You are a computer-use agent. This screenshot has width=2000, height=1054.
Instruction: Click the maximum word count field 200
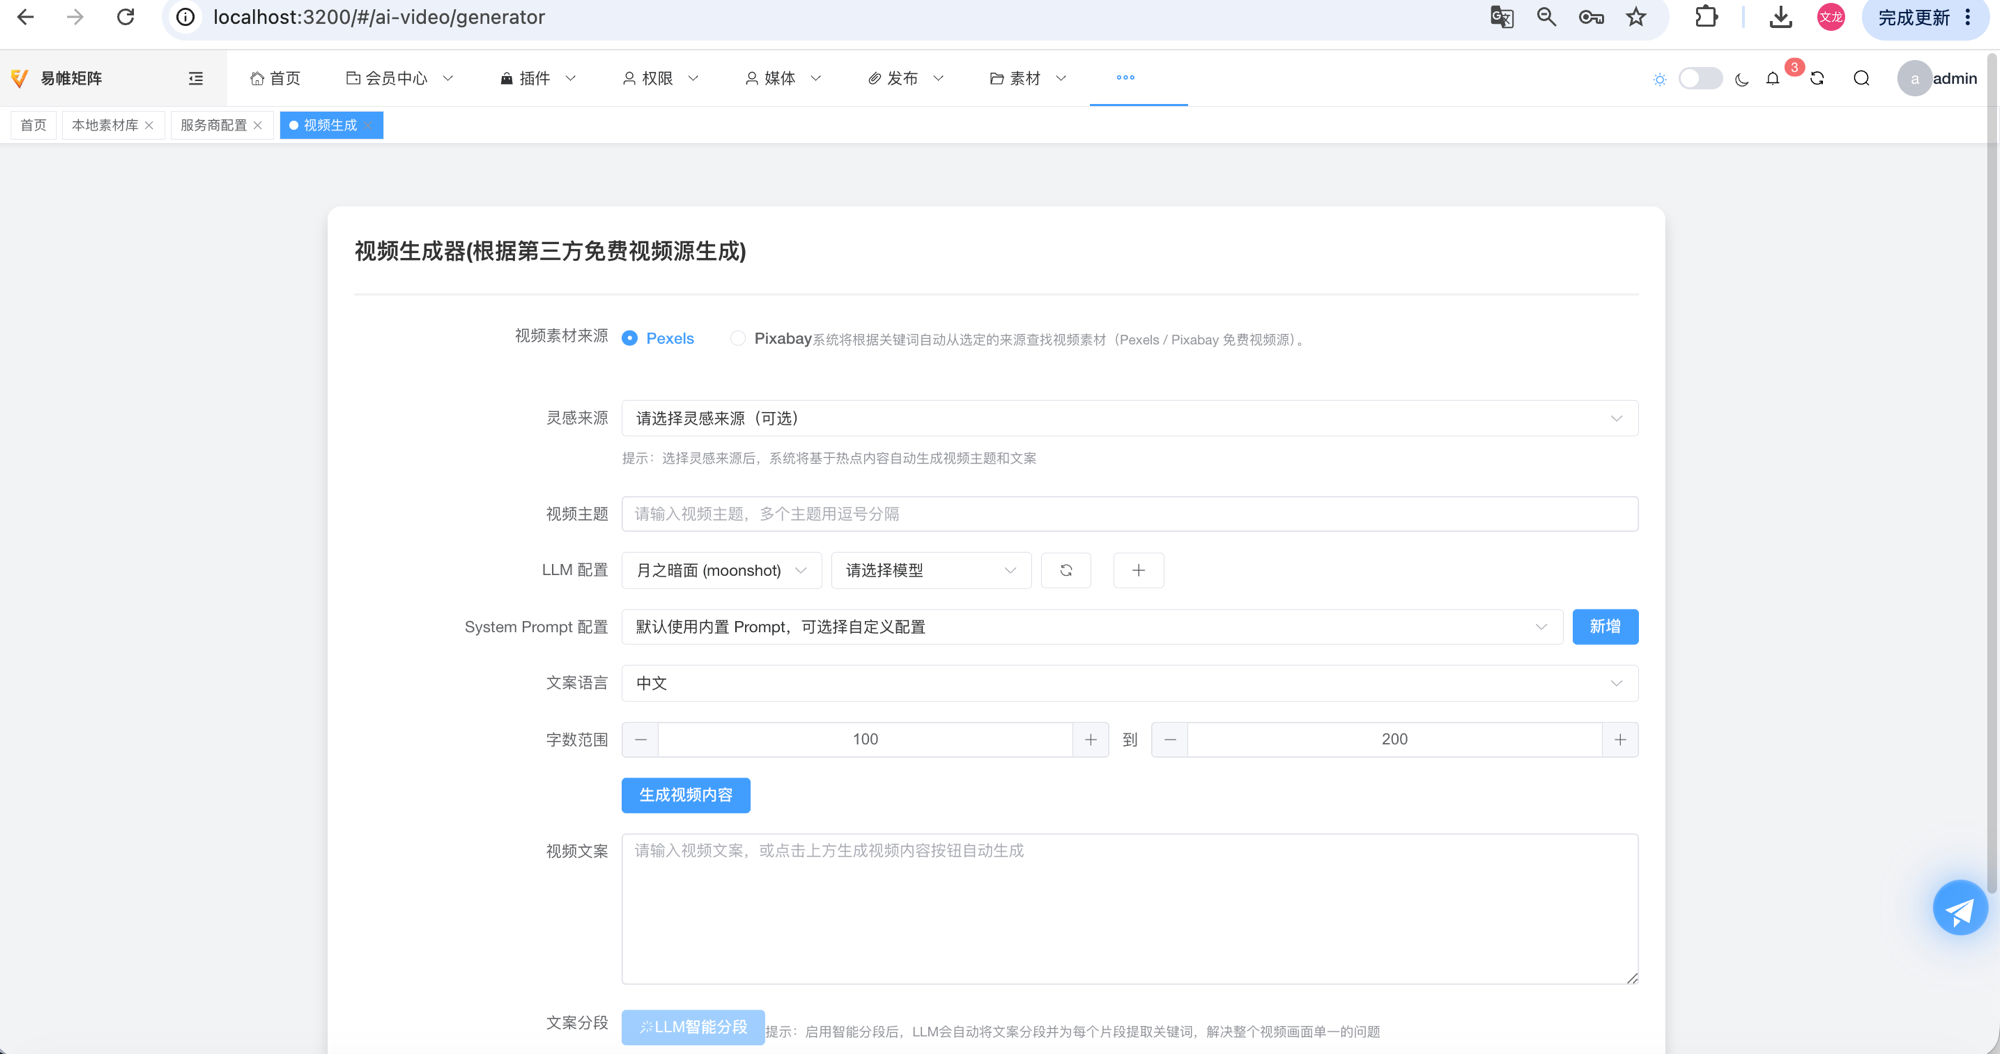(x=1395, y=740)
